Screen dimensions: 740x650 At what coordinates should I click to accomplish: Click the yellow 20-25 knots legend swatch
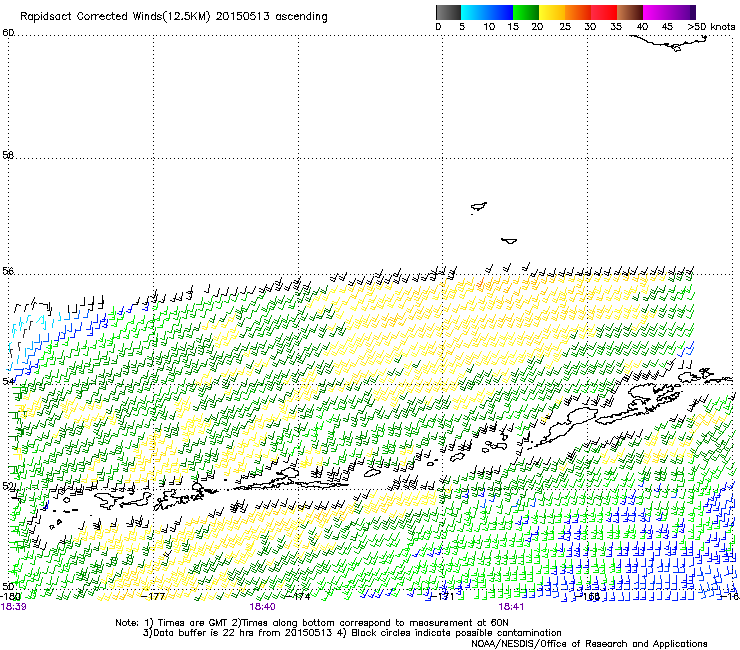pyautogui.click(x=552, y=12)
